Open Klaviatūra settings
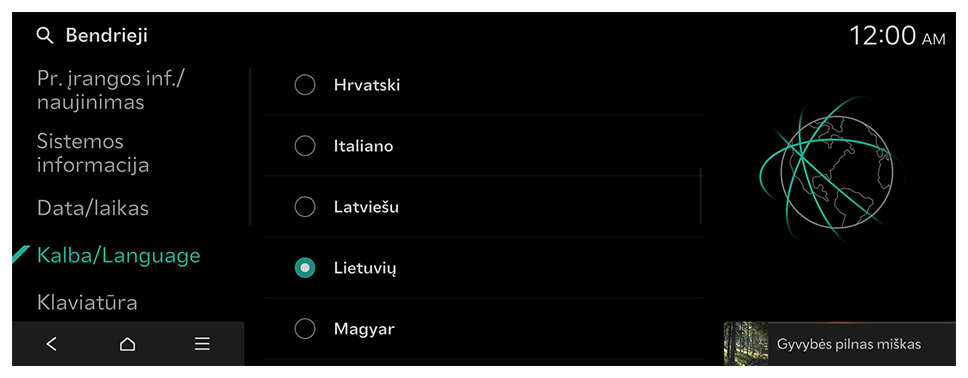968x378 pixels. click(87, 303)
